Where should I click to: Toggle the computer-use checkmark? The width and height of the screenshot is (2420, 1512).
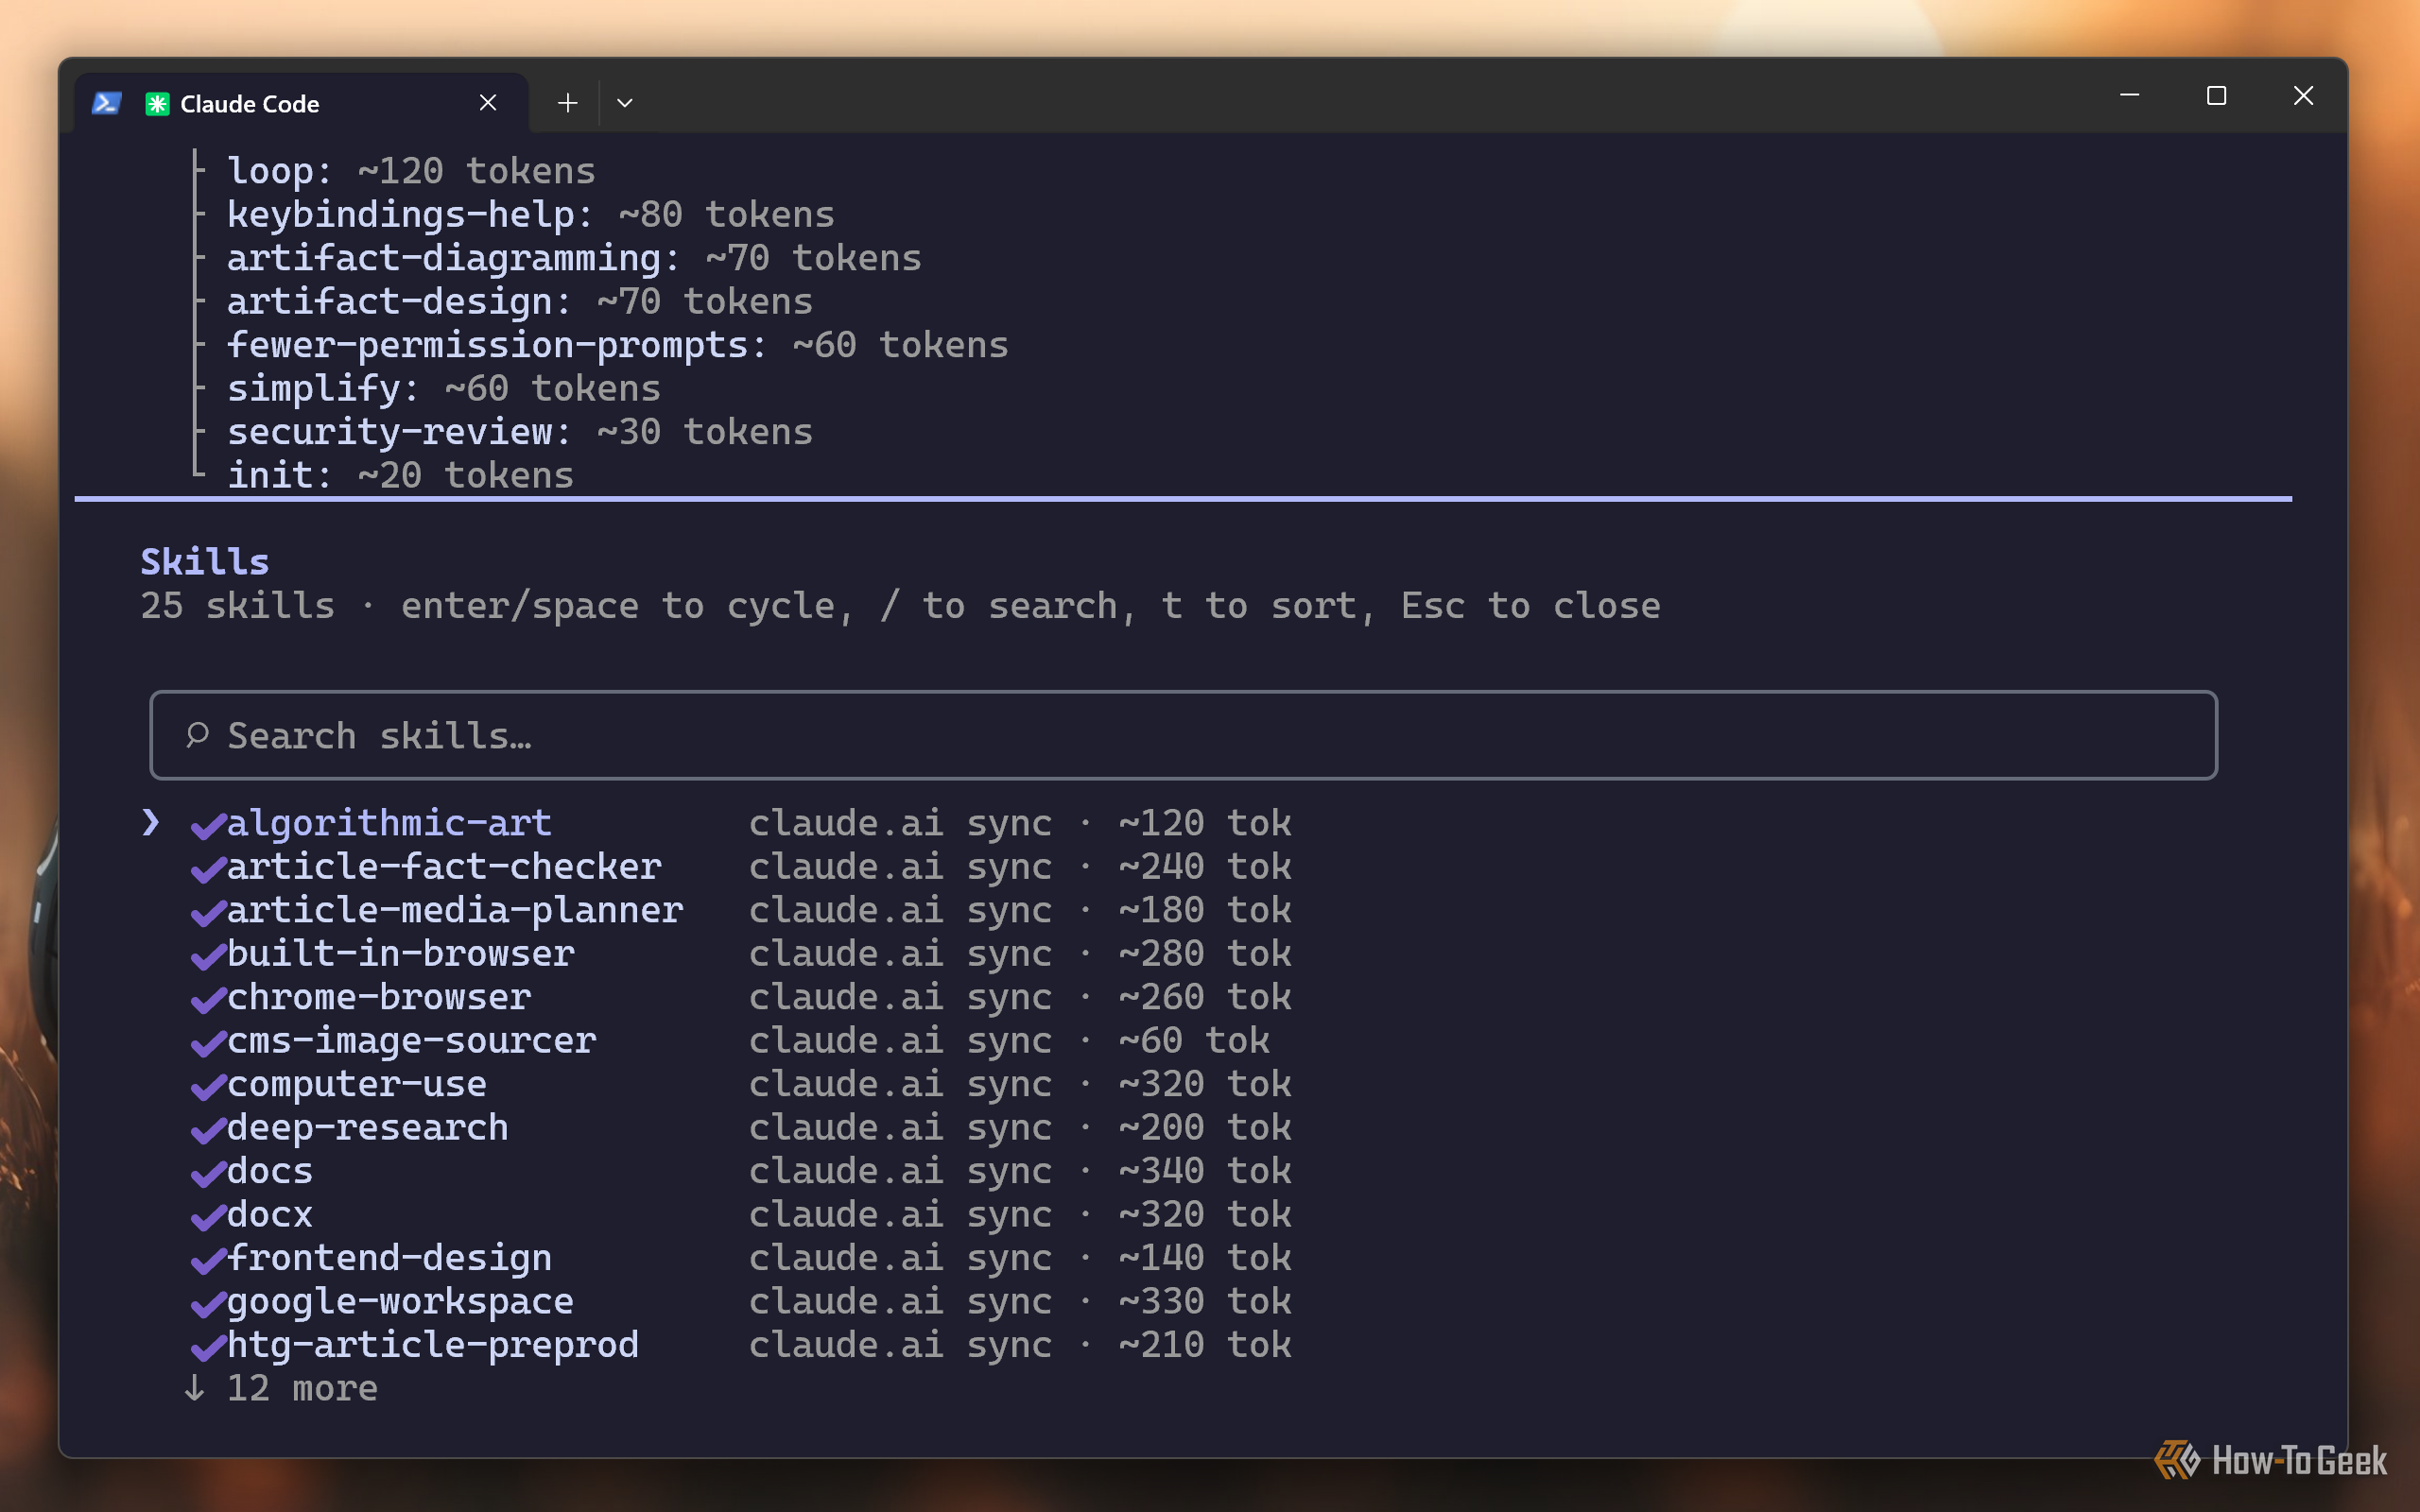tap(208, 1086)
